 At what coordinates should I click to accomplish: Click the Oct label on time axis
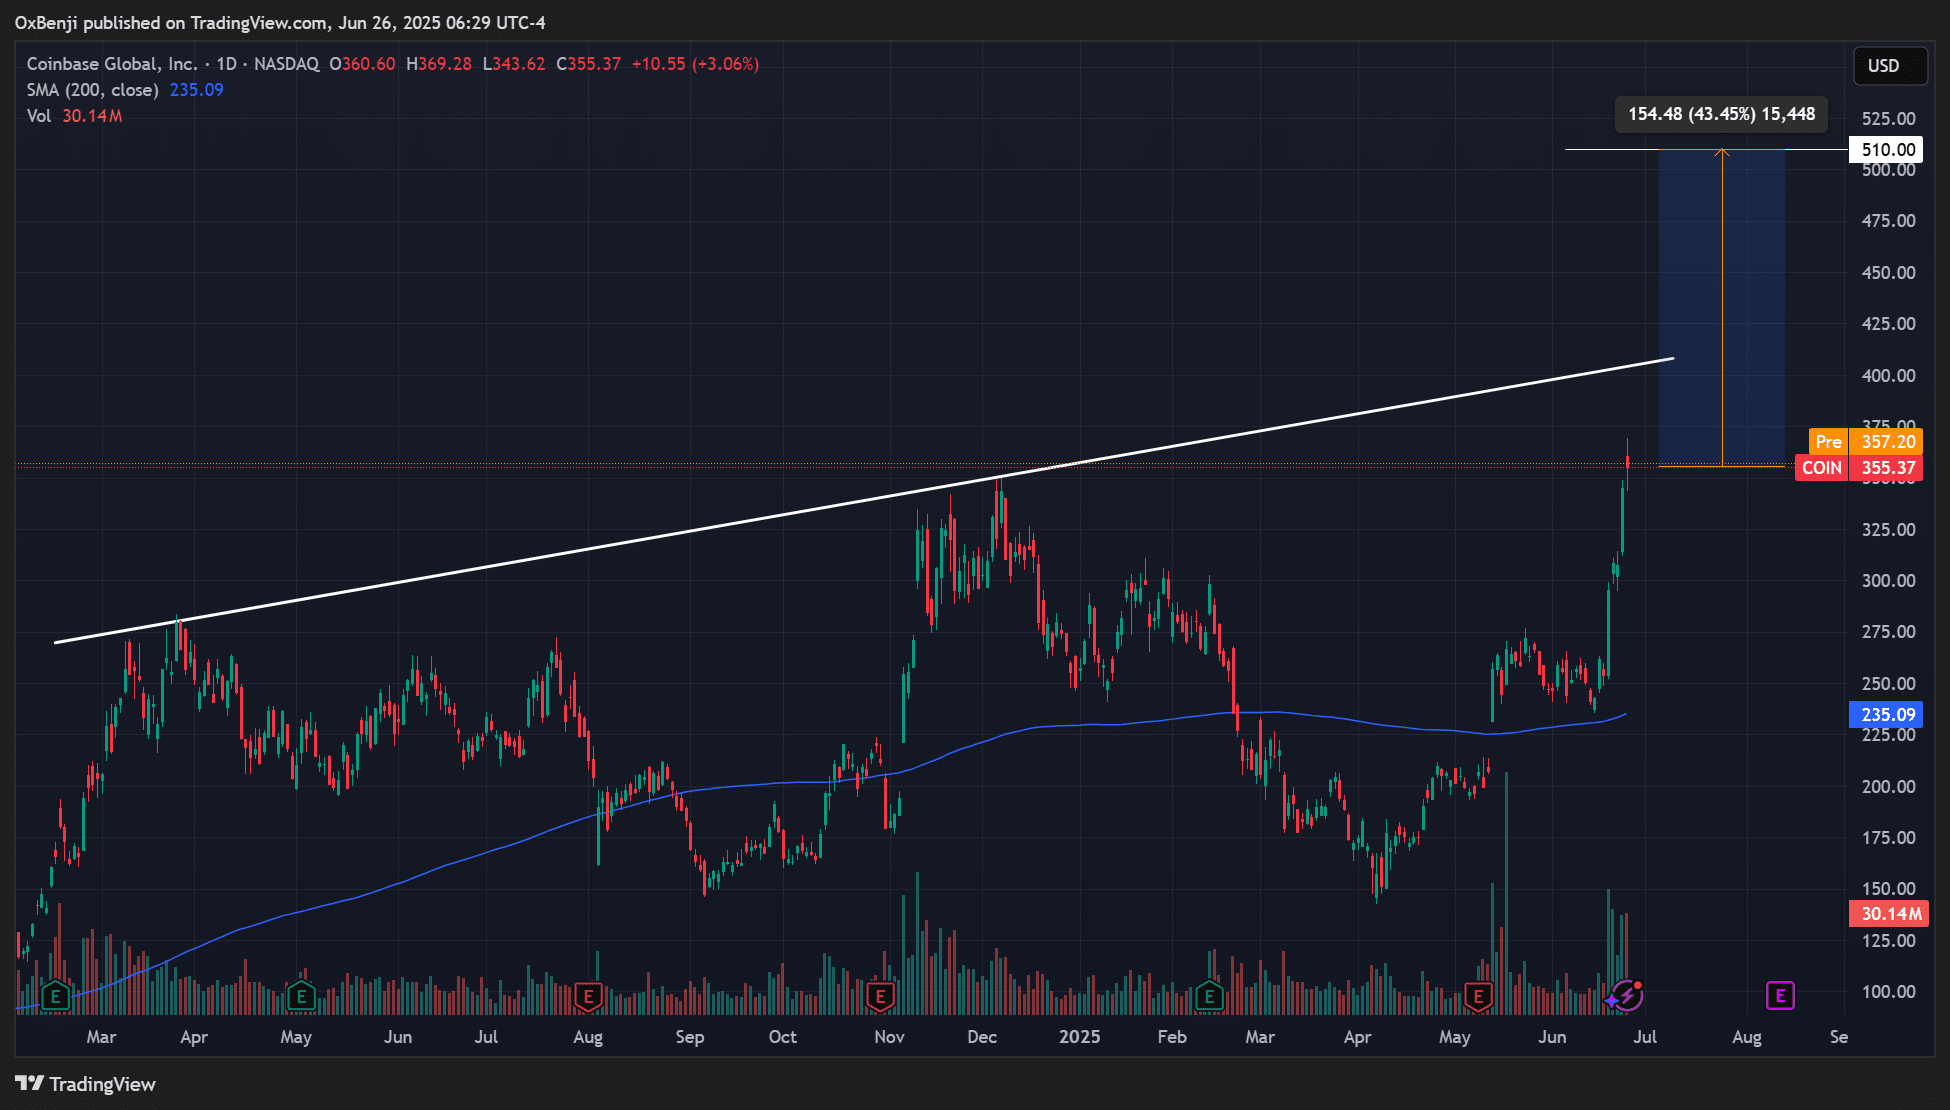click(783, 1037)
